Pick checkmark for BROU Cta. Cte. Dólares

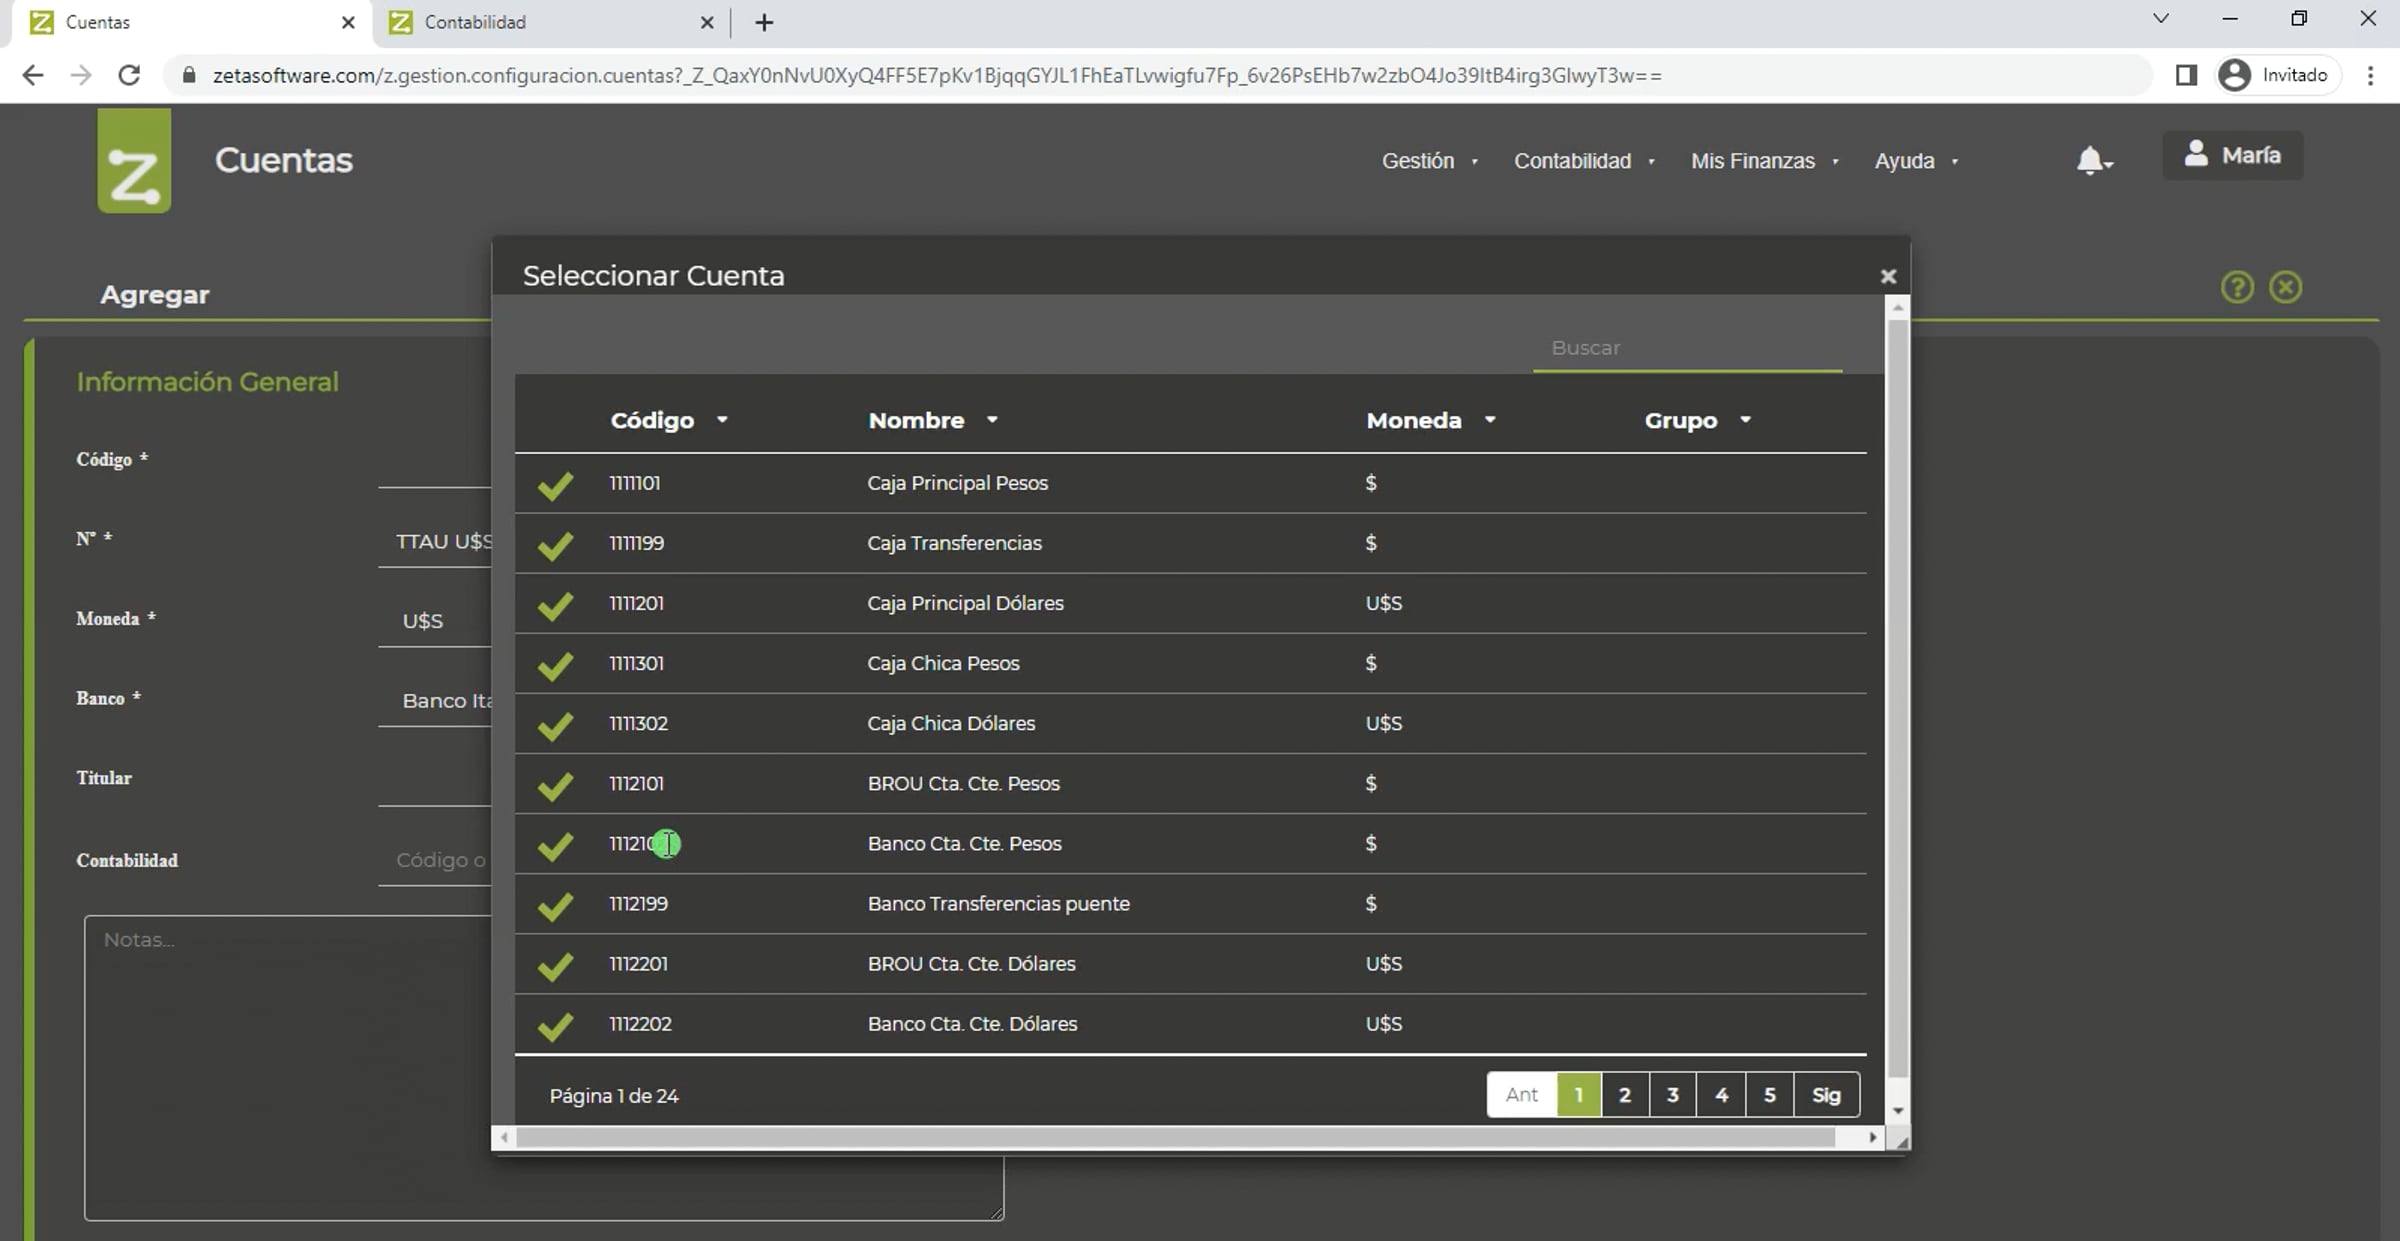click(555, 965)
